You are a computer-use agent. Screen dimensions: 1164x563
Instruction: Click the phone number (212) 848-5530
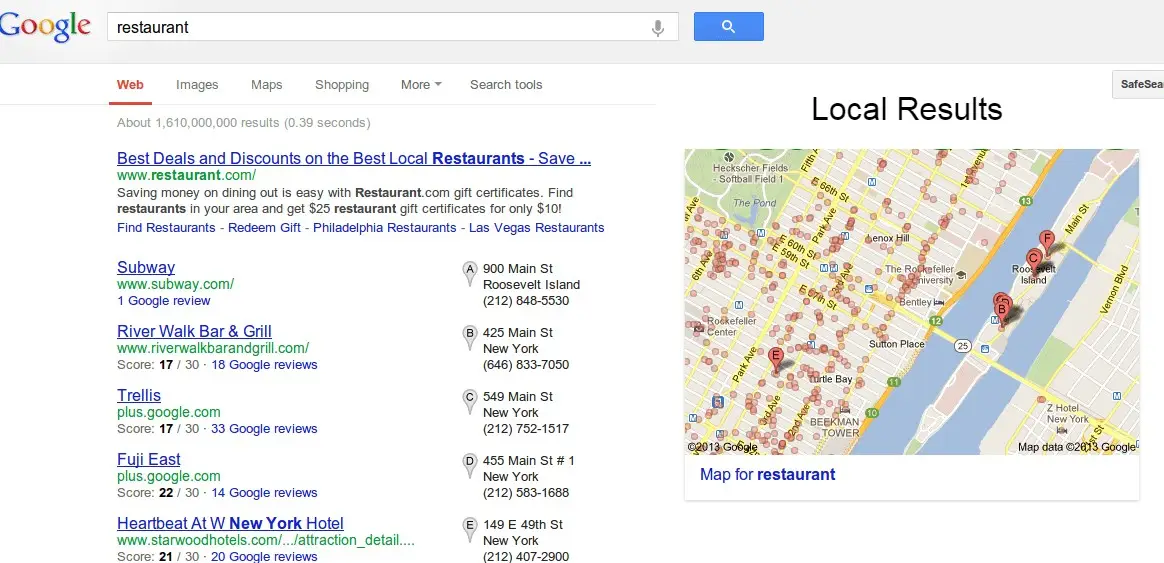pos(526,301)
